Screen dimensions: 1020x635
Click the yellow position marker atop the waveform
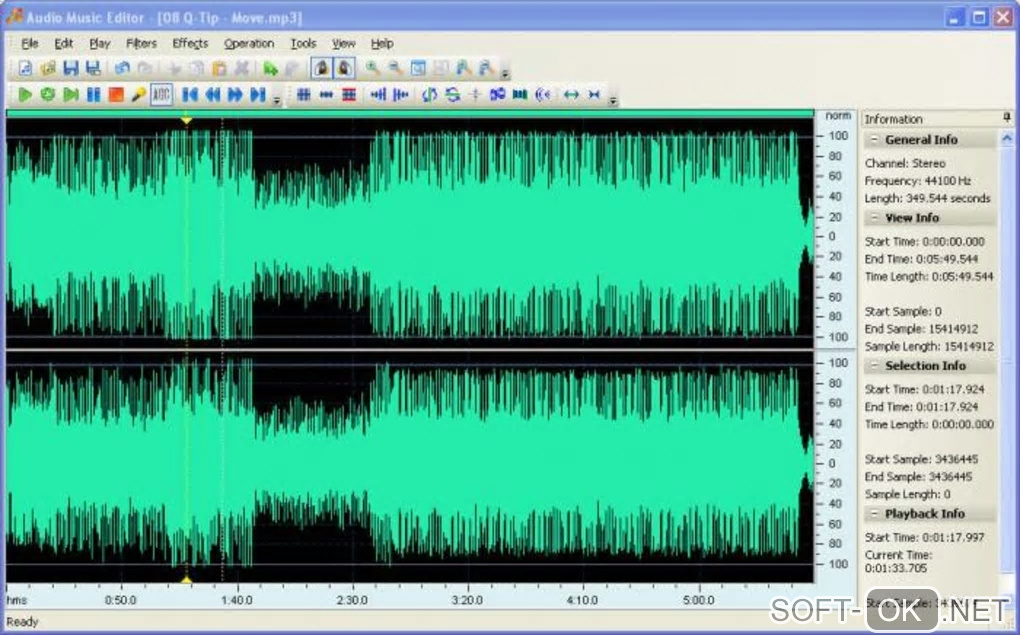point(186,120)
